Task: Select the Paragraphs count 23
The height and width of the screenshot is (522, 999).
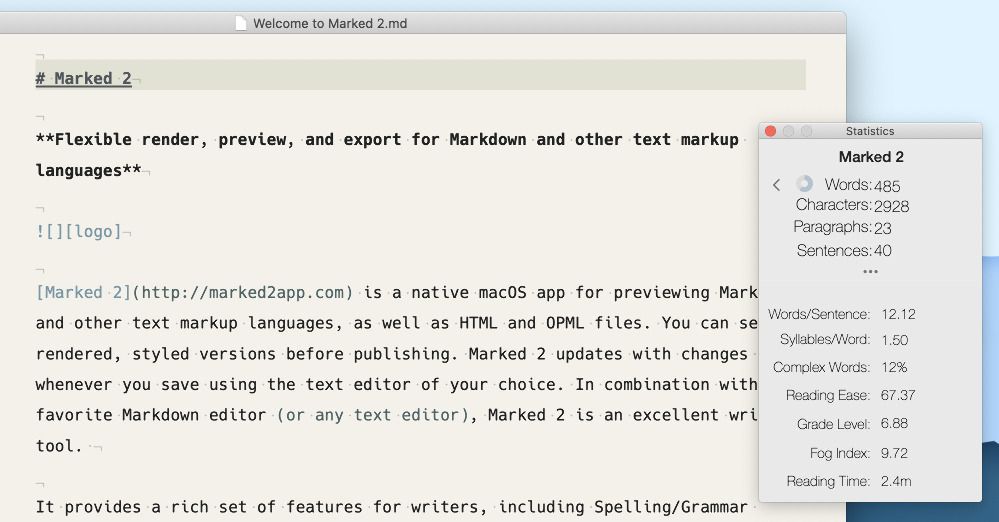Action: tap(882, 228)
